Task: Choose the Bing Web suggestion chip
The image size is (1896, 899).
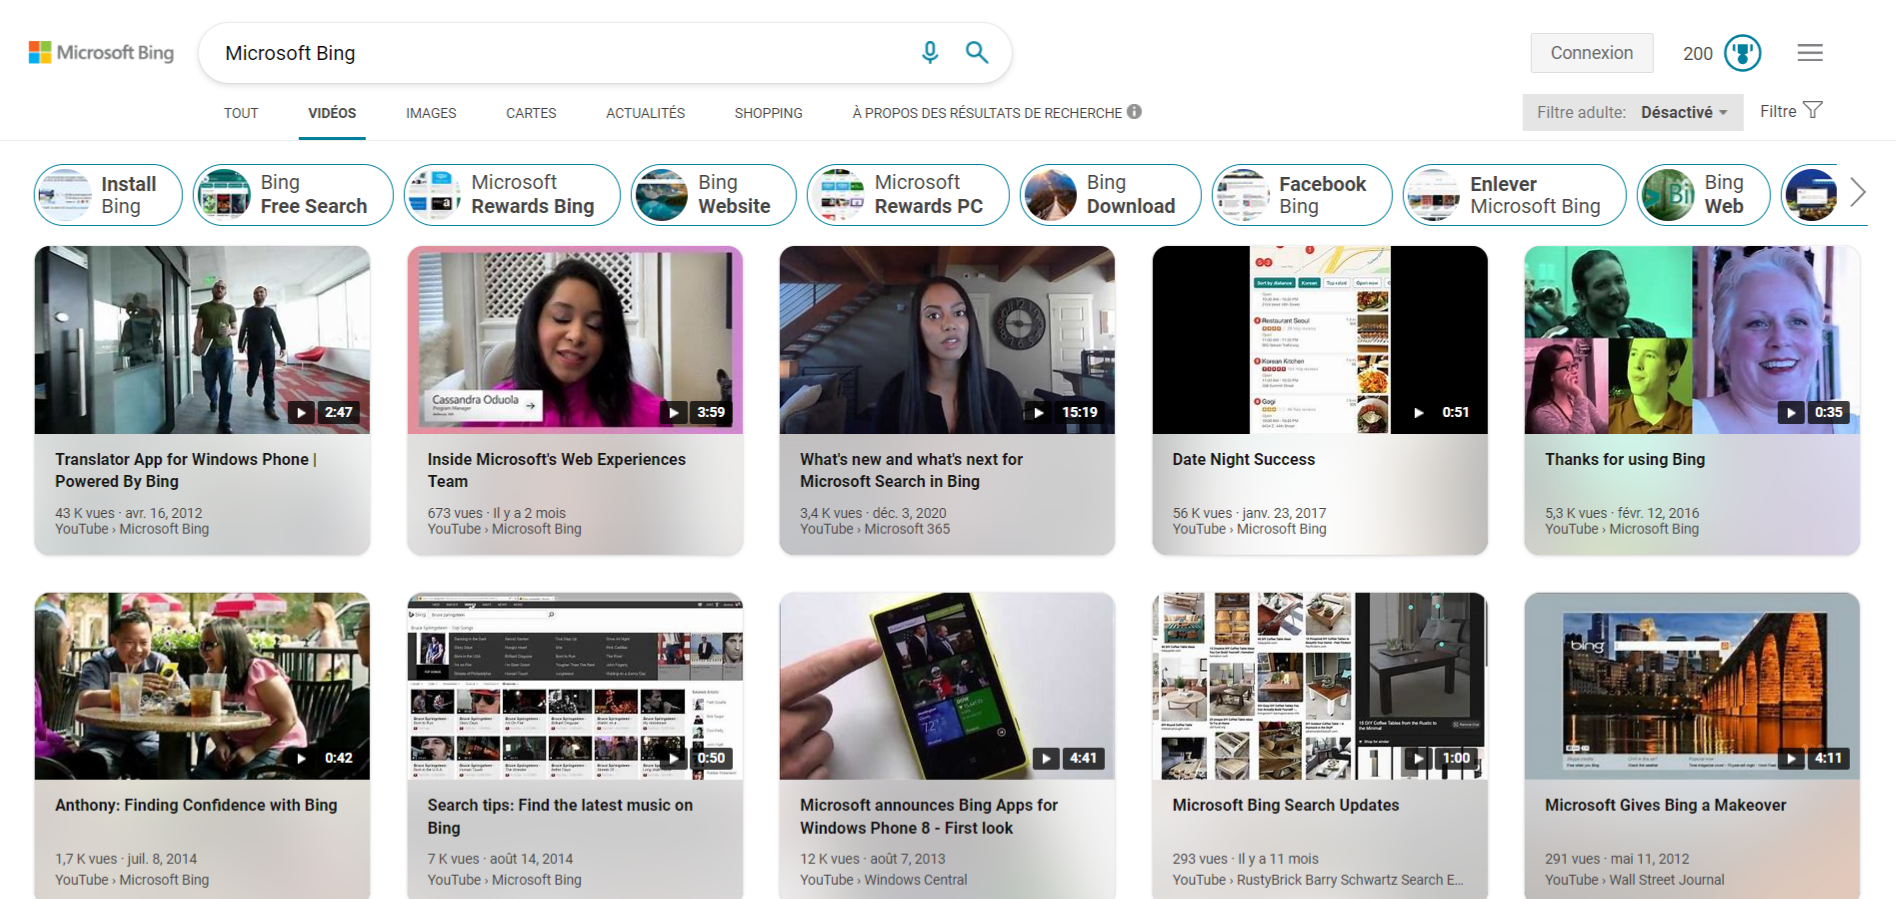Action: [1703, 195]
